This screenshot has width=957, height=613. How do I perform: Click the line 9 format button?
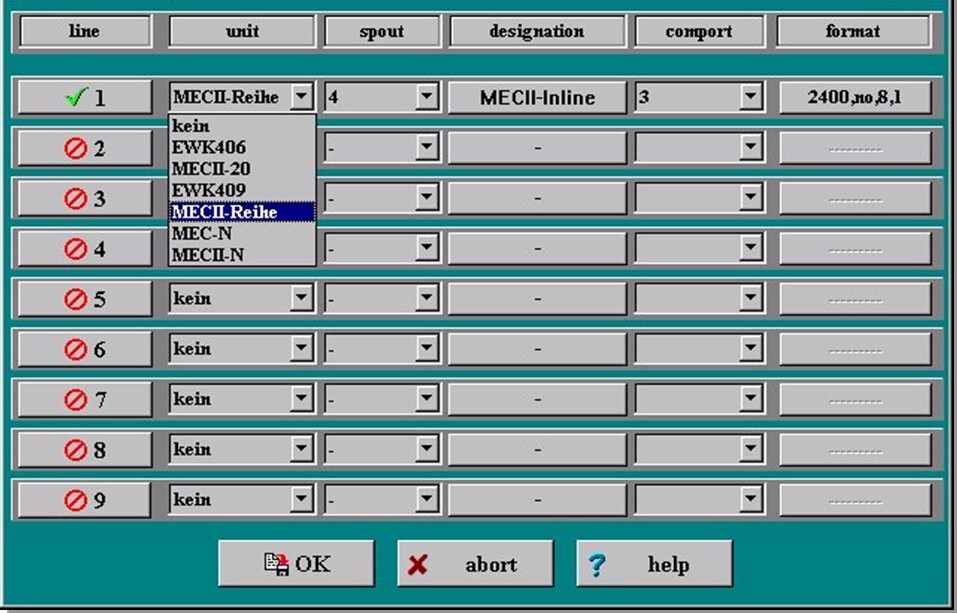(x=855, y=500)
